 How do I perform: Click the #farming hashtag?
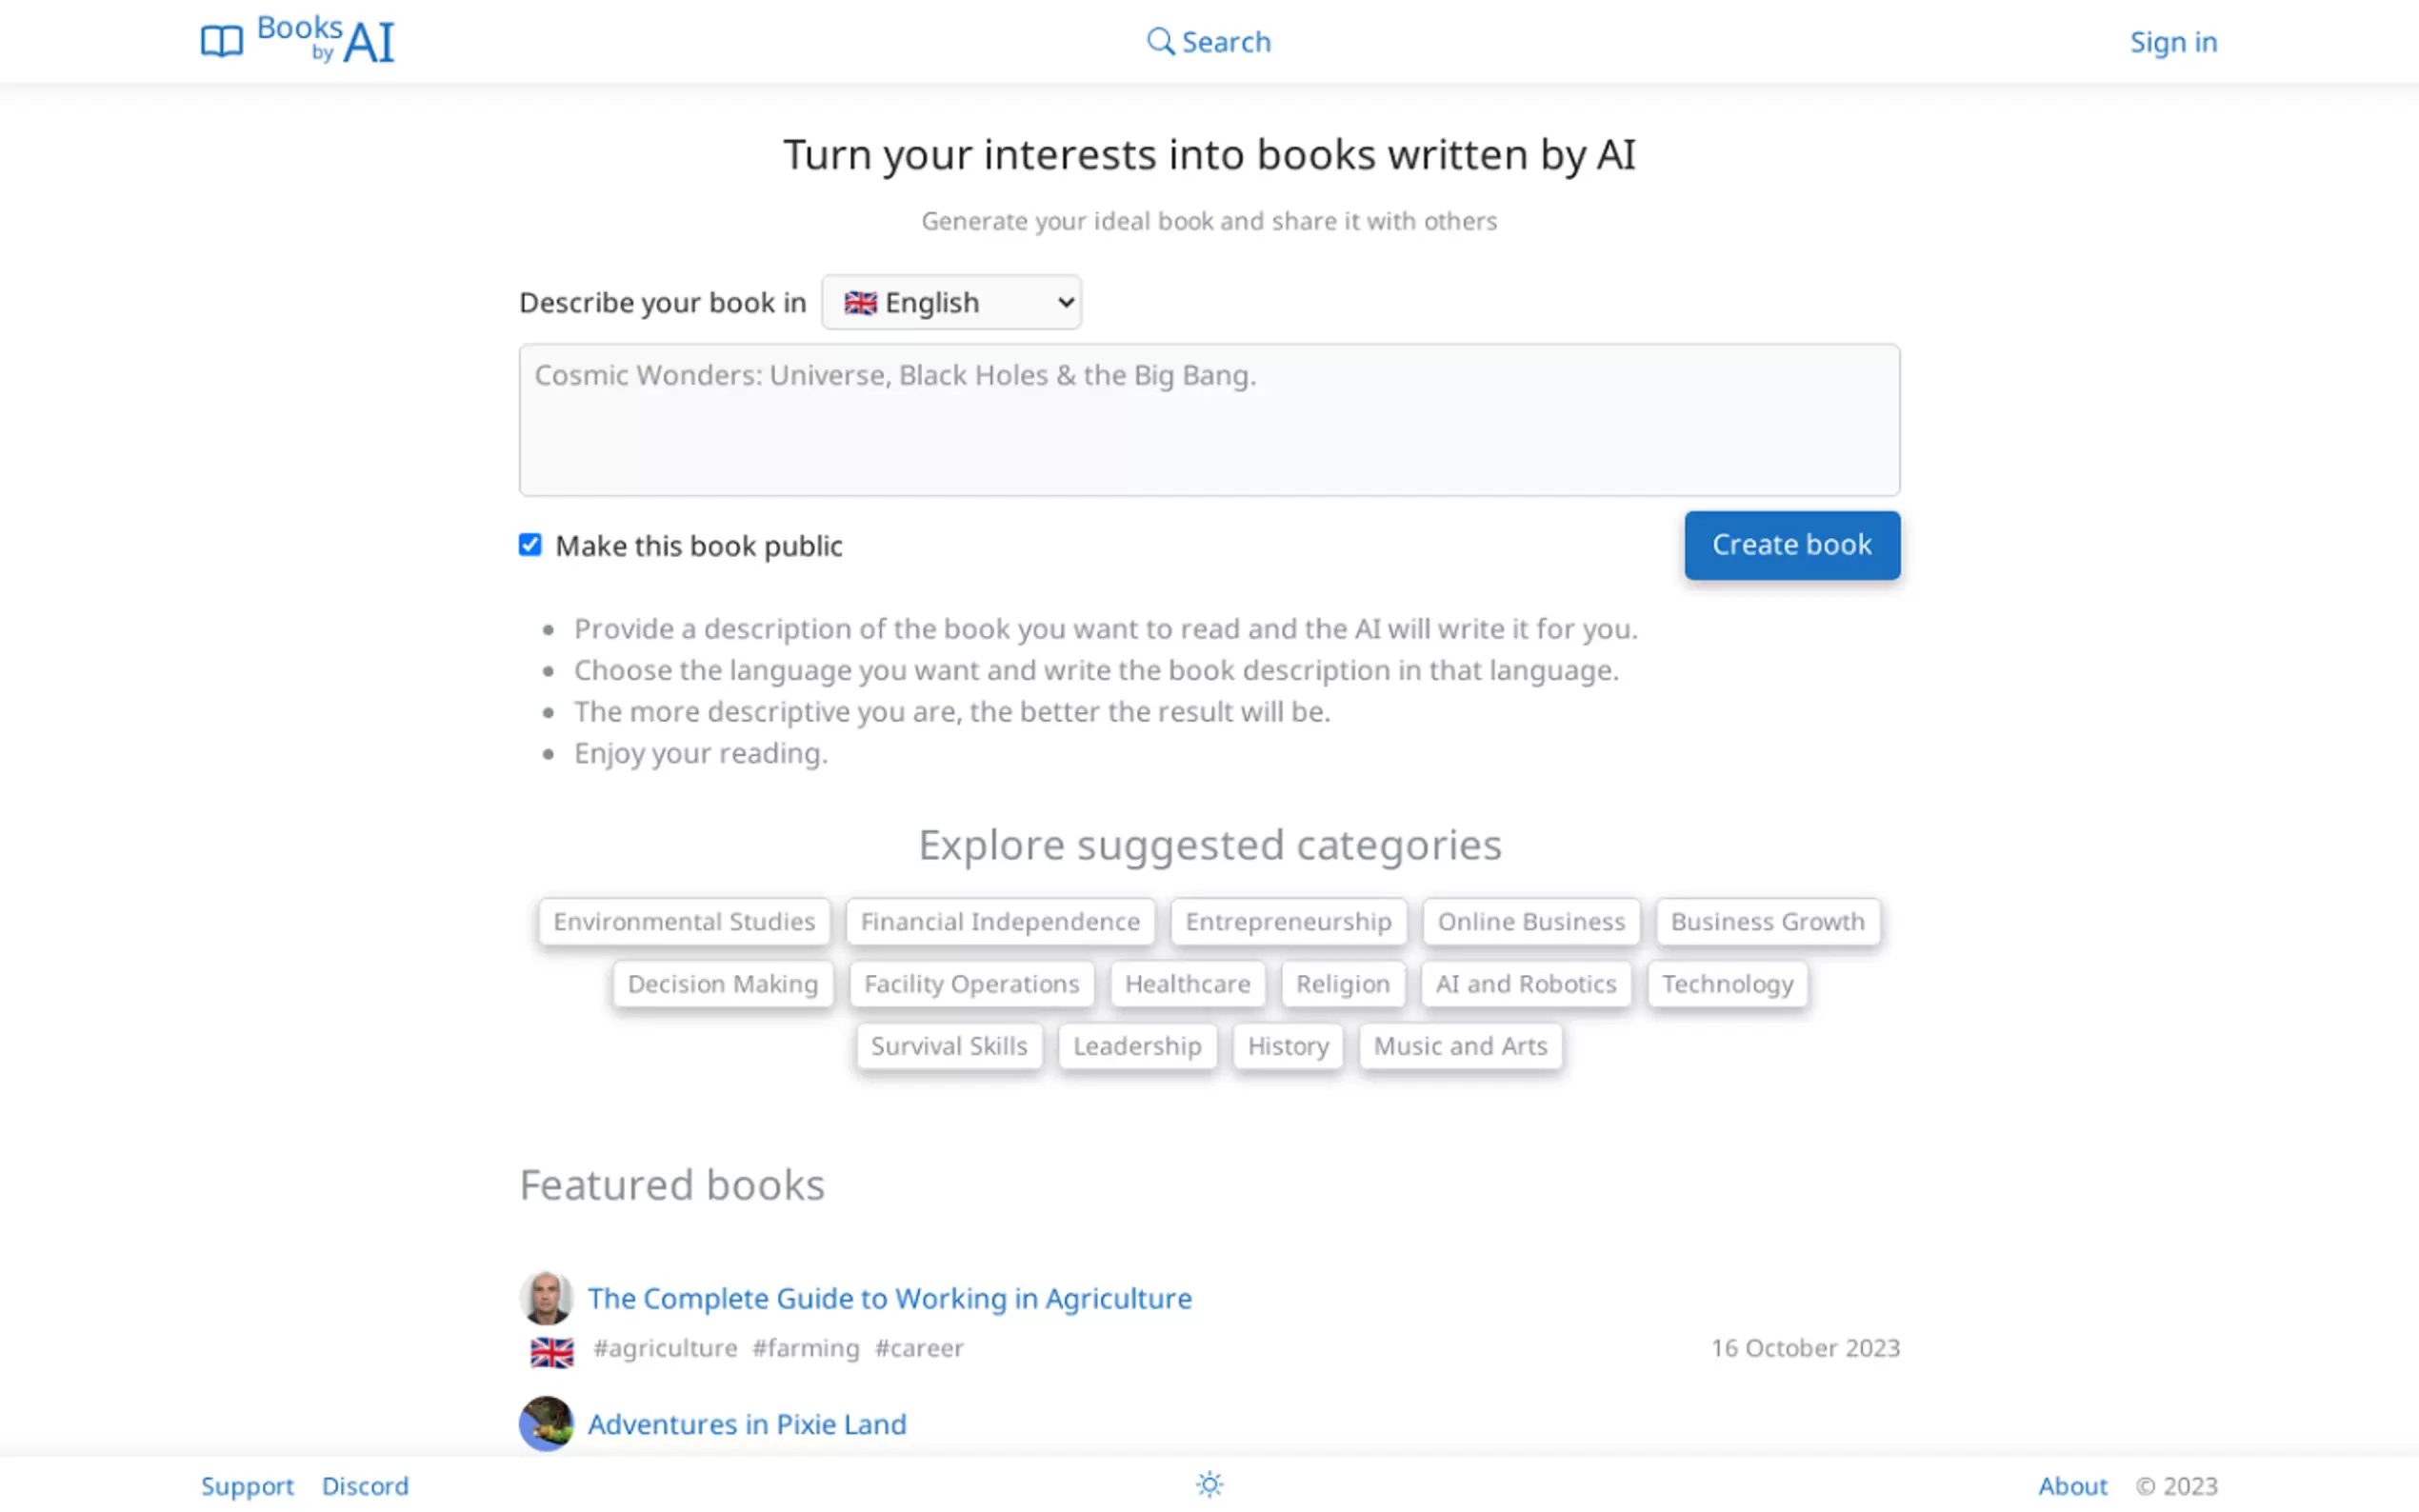805,1348
